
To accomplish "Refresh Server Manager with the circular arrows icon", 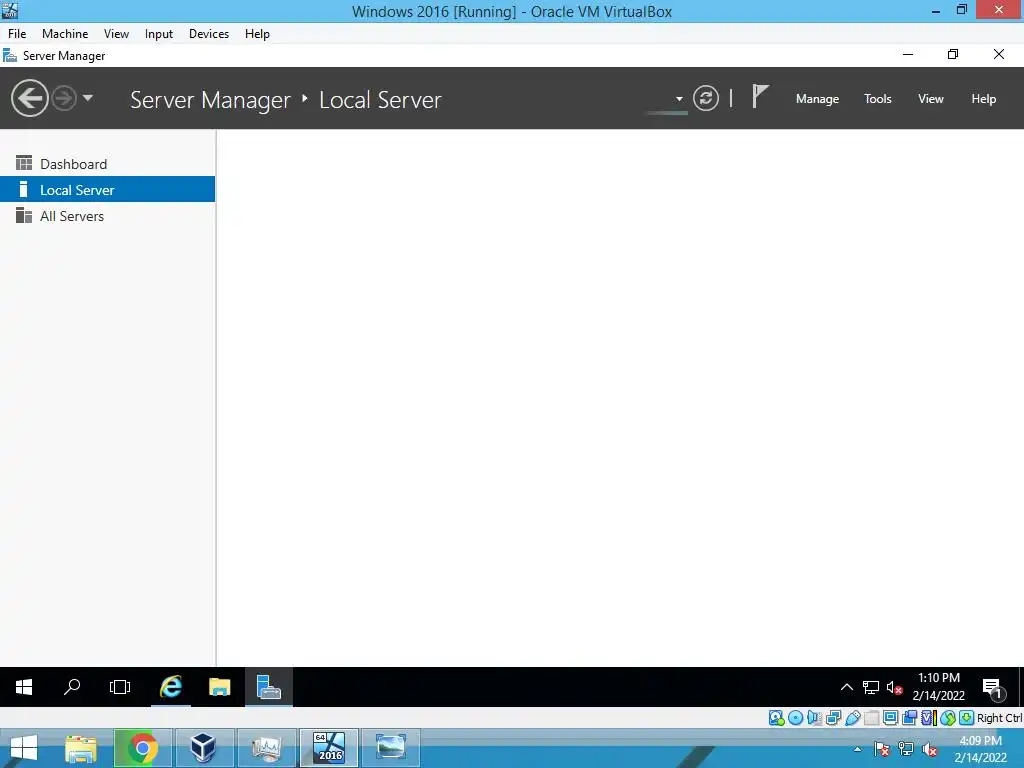I will 705,99.
